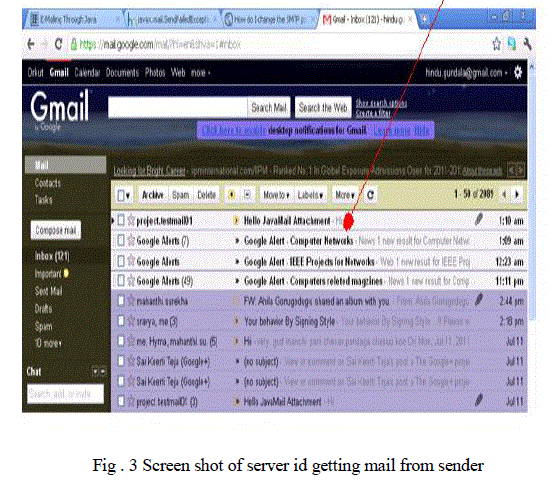Screen dimensions: 553x481
Task: Star the Google Alerts (49) message
Action: pos(131,281)
